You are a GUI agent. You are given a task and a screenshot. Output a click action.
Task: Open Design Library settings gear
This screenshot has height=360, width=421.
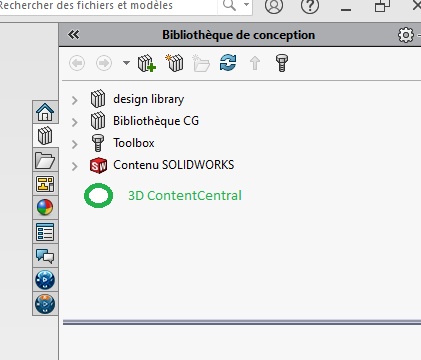pyautogui.click(x=406, y=35)
